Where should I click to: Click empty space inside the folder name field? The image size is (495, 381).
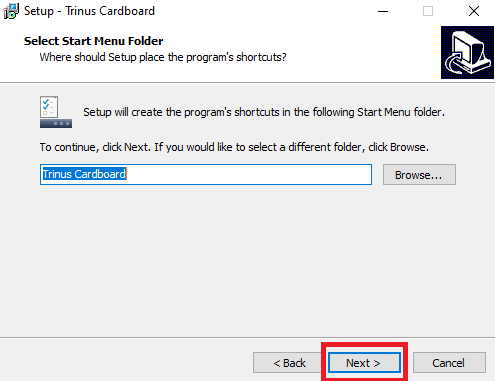tap(248, 174)
